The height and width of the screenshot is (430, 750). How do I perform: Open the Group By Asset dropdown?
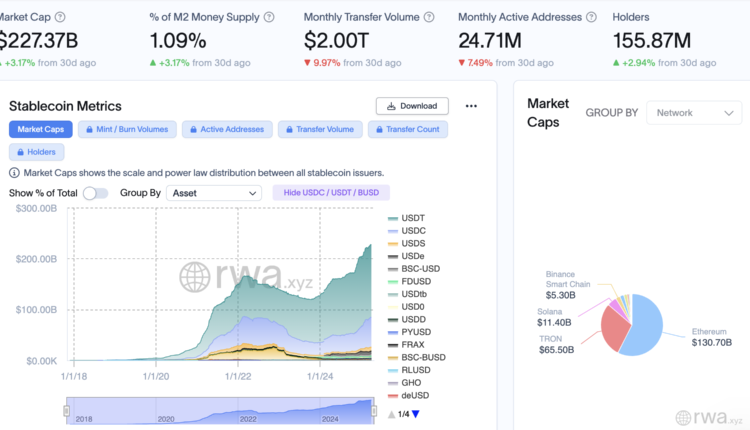point(215,193)
